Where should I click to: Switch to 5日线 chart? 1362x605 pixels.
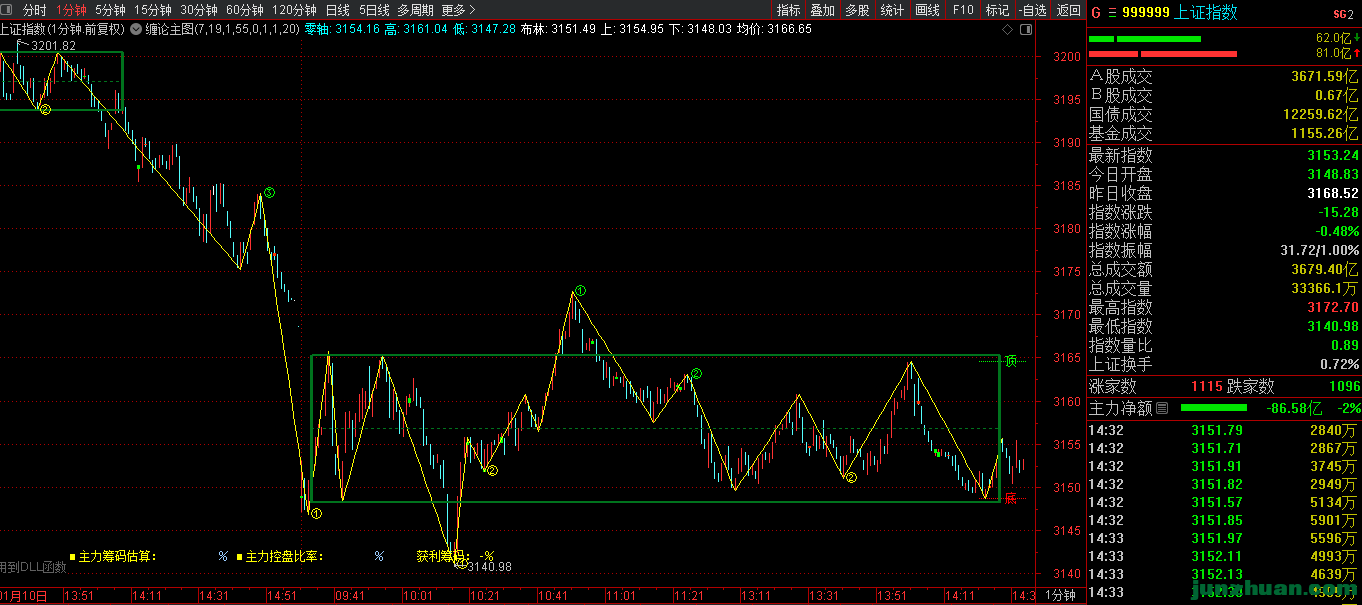374,10
